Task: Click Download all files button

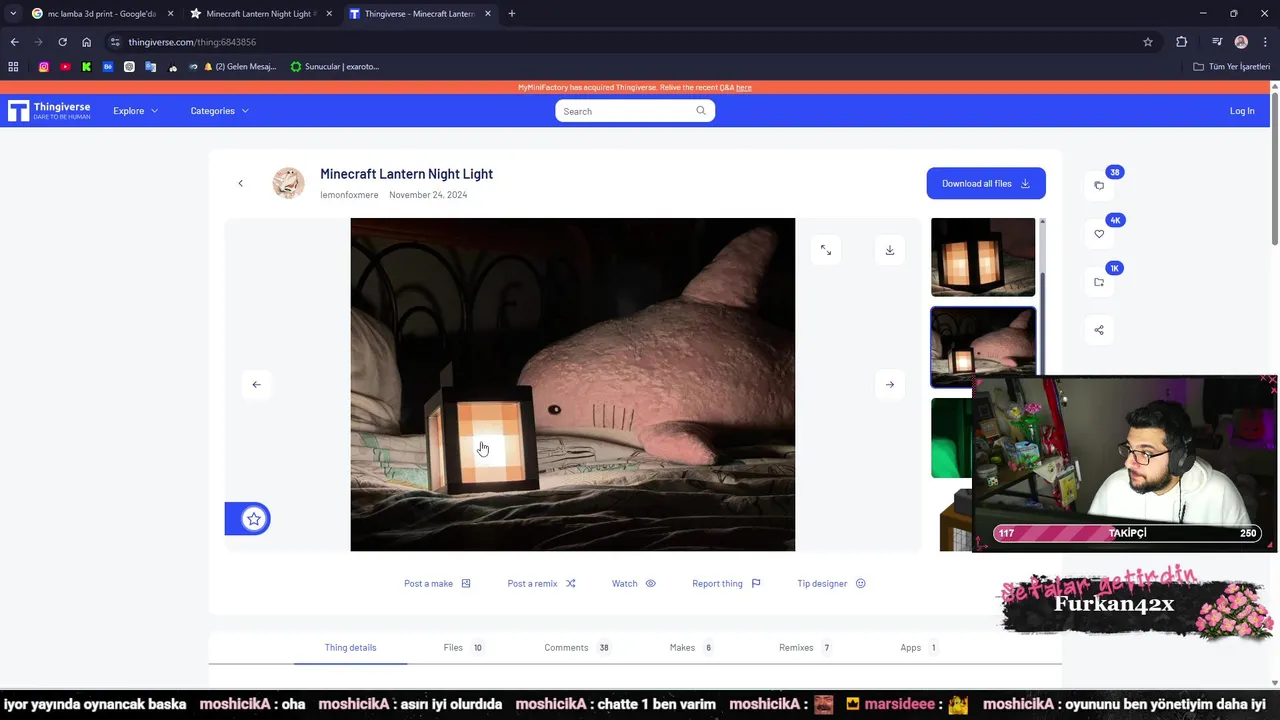Action: click(x=986, y=183)
